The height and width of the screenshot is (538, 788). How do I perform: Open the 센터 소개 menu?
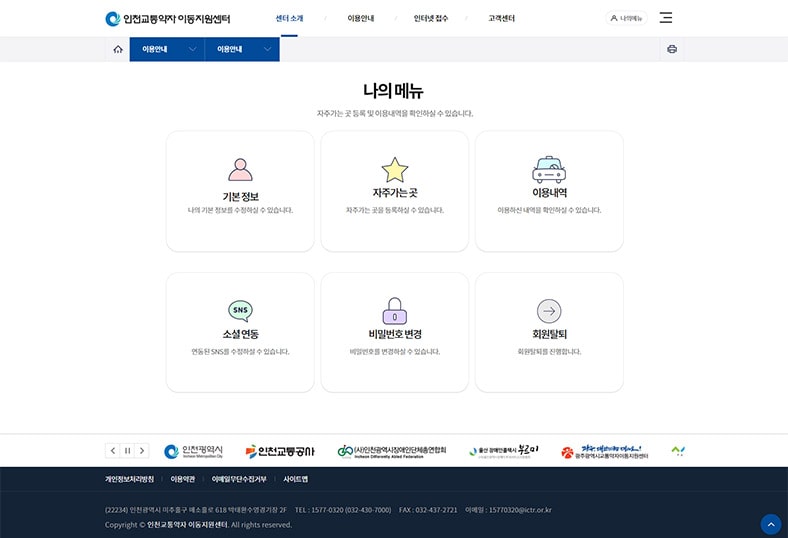pyautogui.click(x=288, y=18)
